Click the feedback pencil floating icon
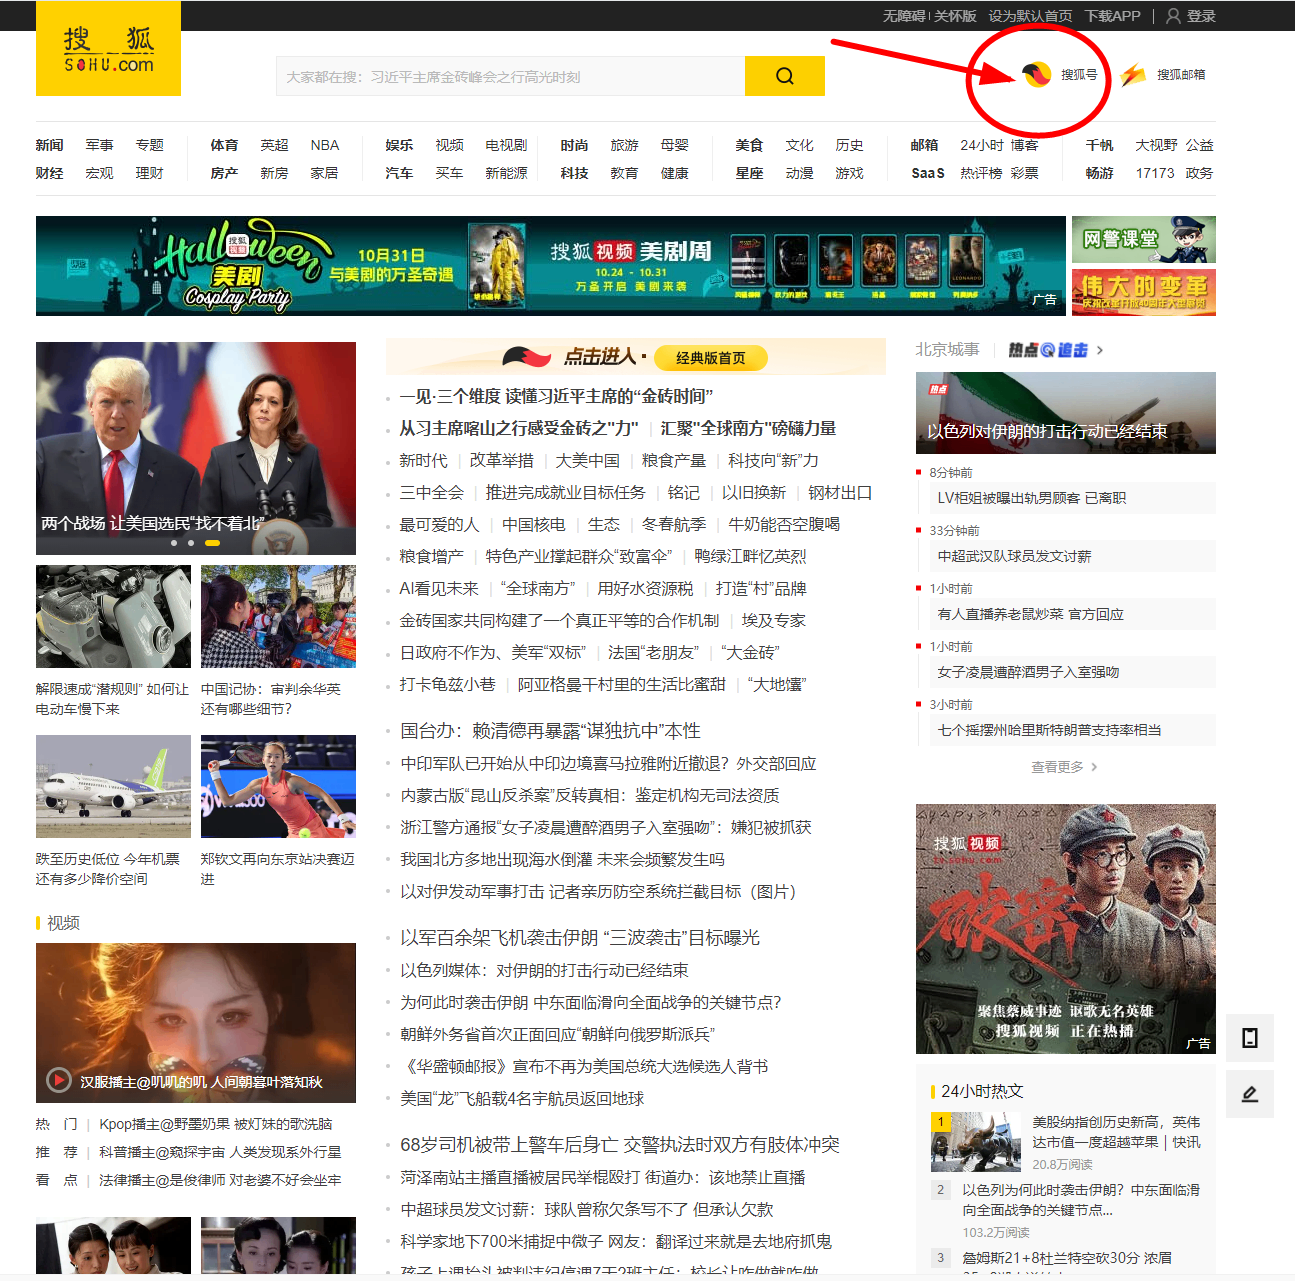 [x=1250, y=1094]
